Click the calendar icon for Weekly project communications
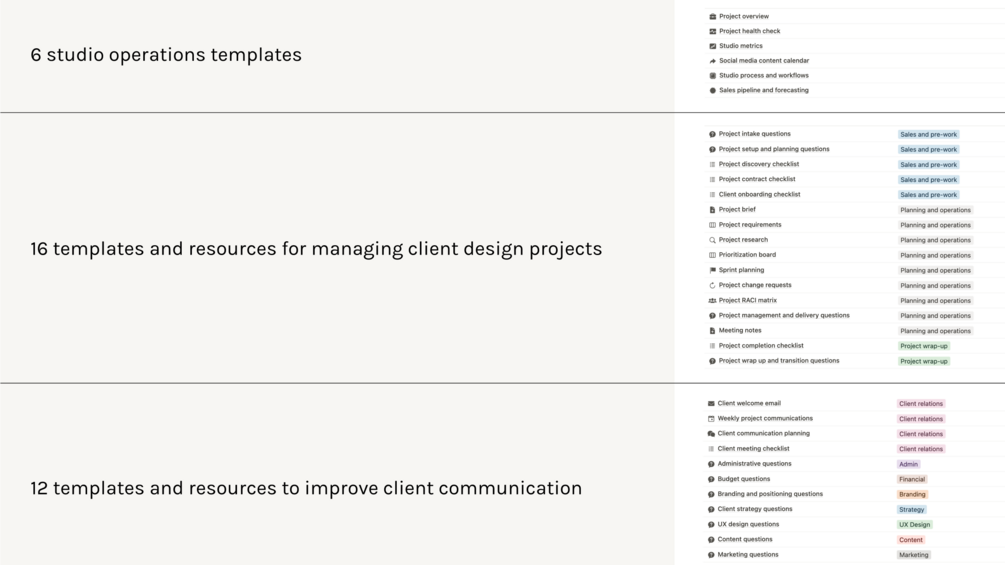The height and width of the screenshot is (565, 1005). pyautogui.click(x=711, y=419)
